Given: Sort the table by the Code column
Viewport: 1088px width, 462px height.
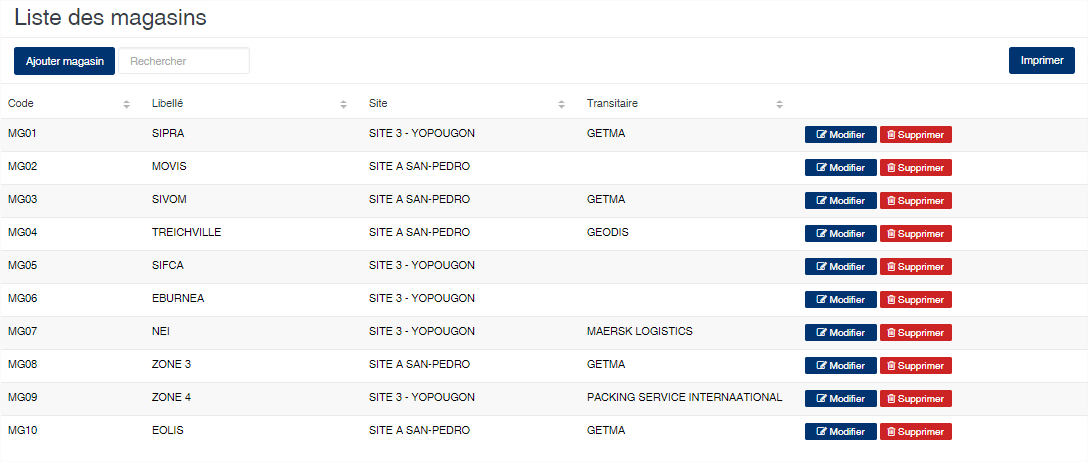Looking at the screenshot, I should pyautogui.click(x=69, y=103).
